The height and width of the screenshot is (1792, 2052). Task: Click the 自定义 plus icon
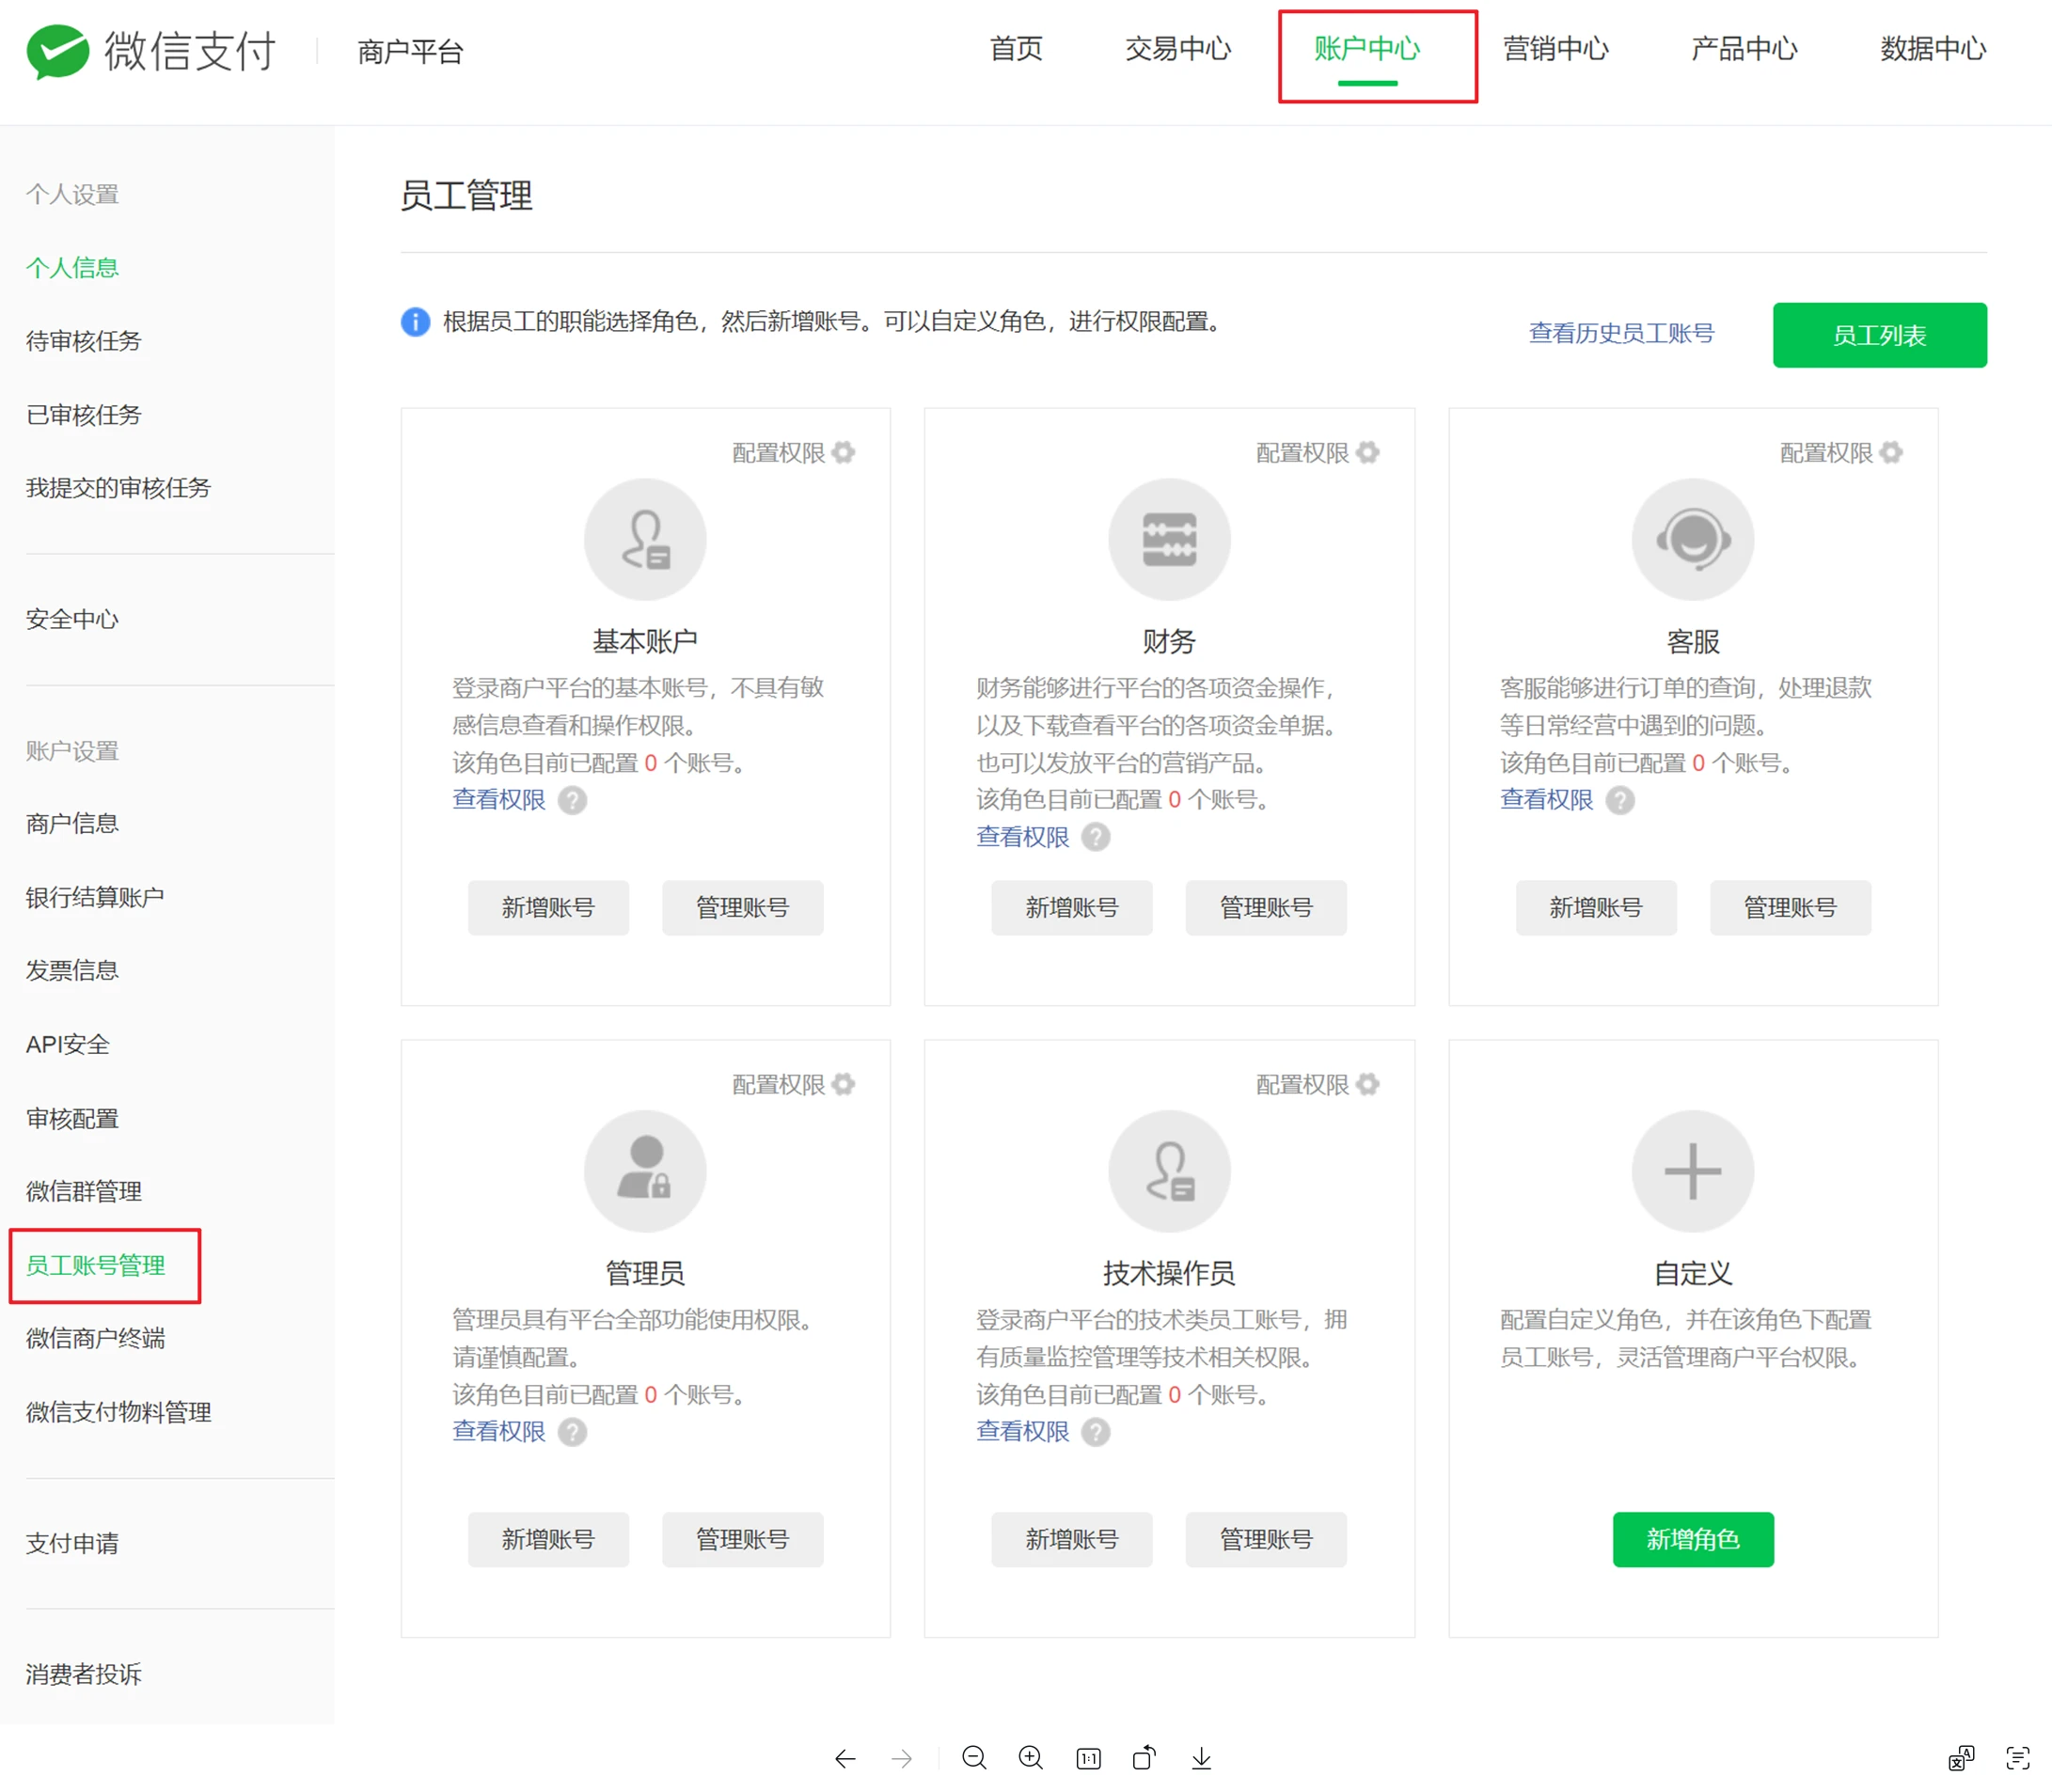coord(1693,1171)
